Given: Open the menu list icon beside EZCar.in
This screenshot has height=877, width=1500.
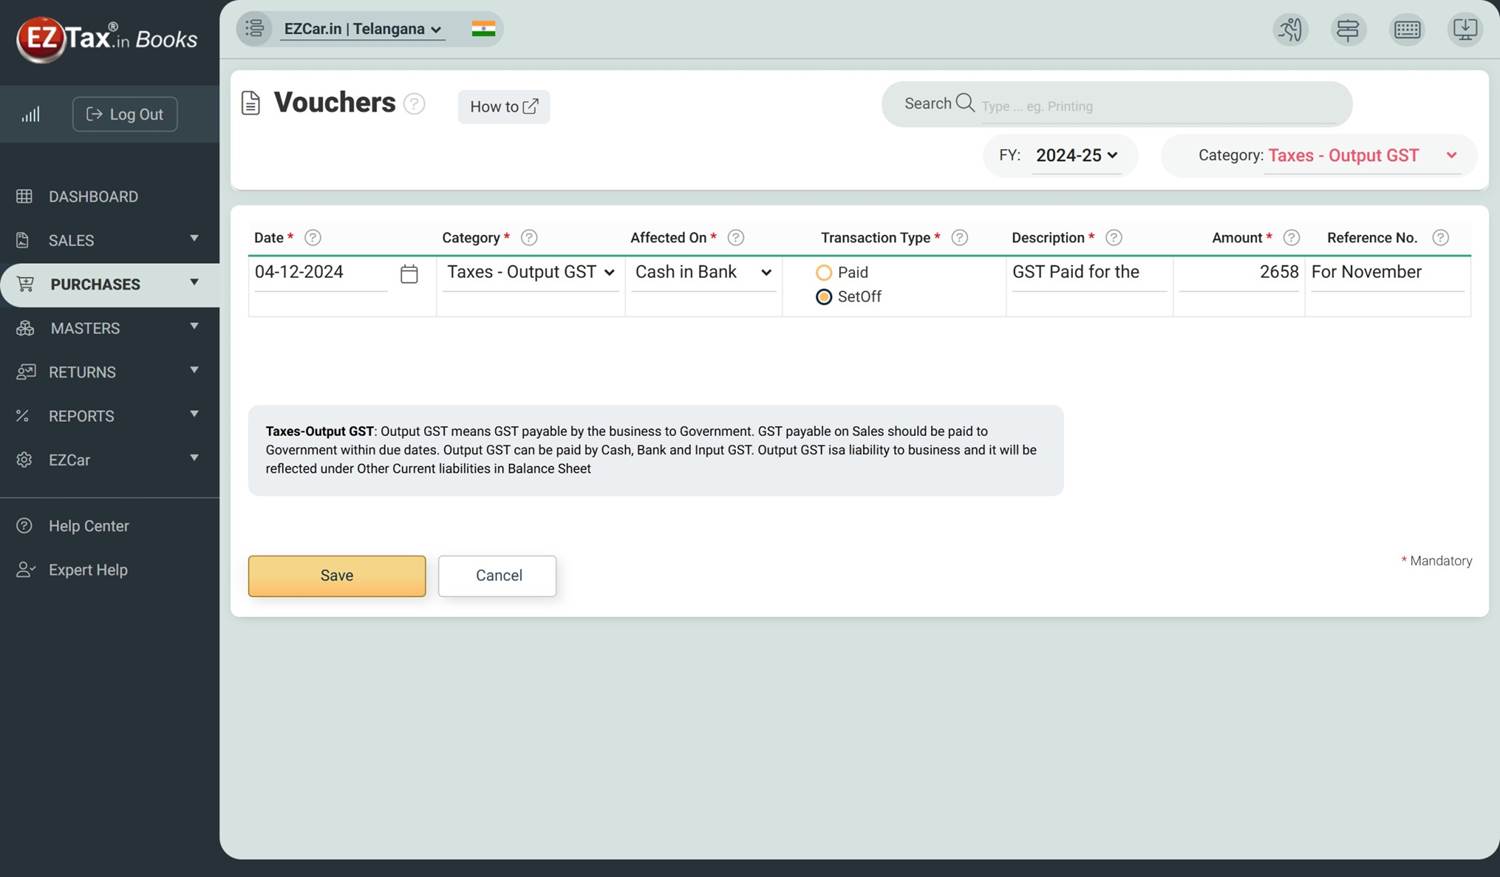Looking at the screenshot, I should click(255, 29).
